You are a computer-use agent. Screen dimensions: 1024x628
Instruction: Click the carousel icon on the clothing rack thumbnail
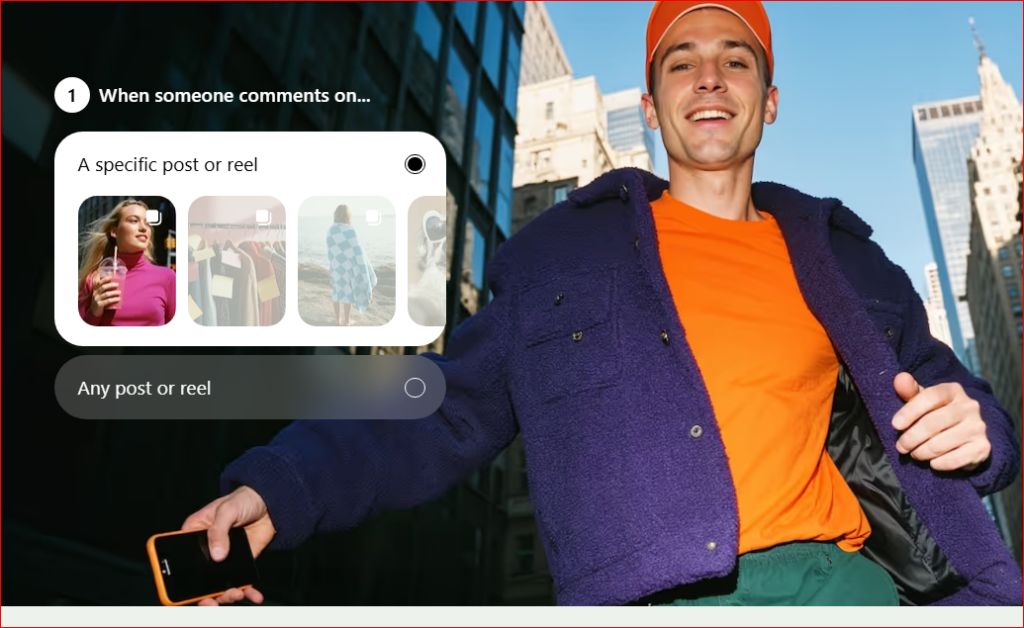pos(263,217)
